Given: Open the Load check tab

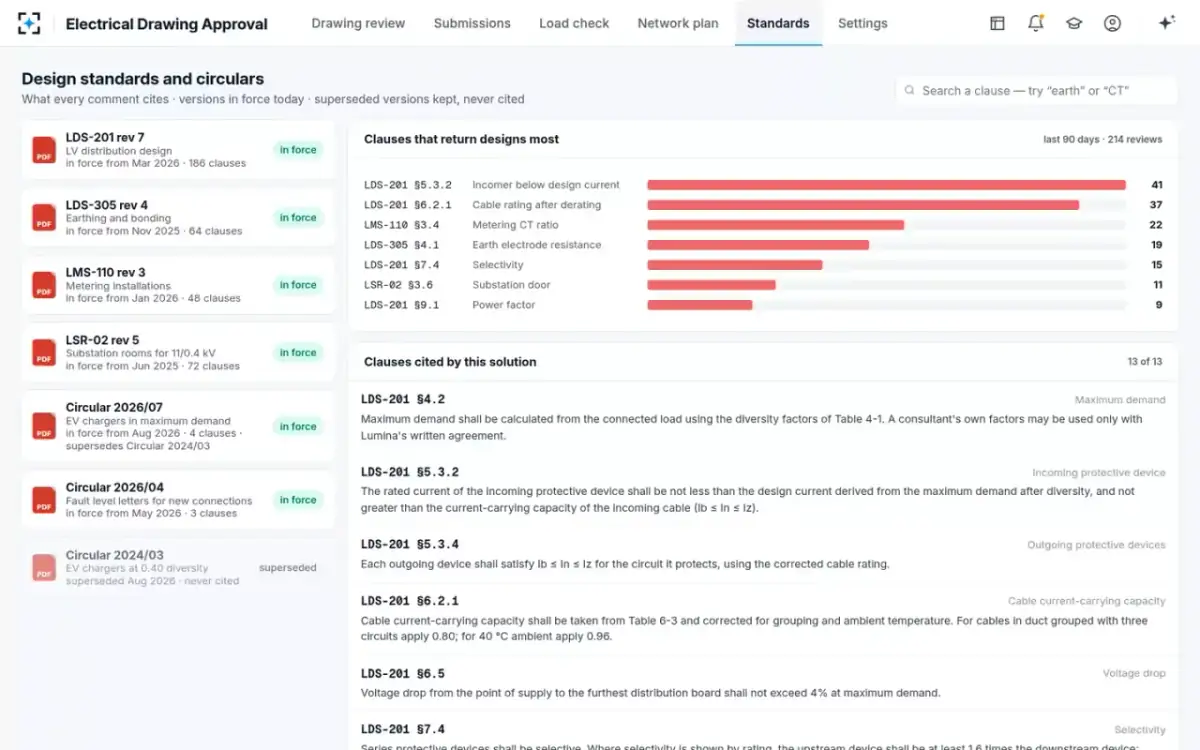Looking at the screenshot, I should coord(574,23).
